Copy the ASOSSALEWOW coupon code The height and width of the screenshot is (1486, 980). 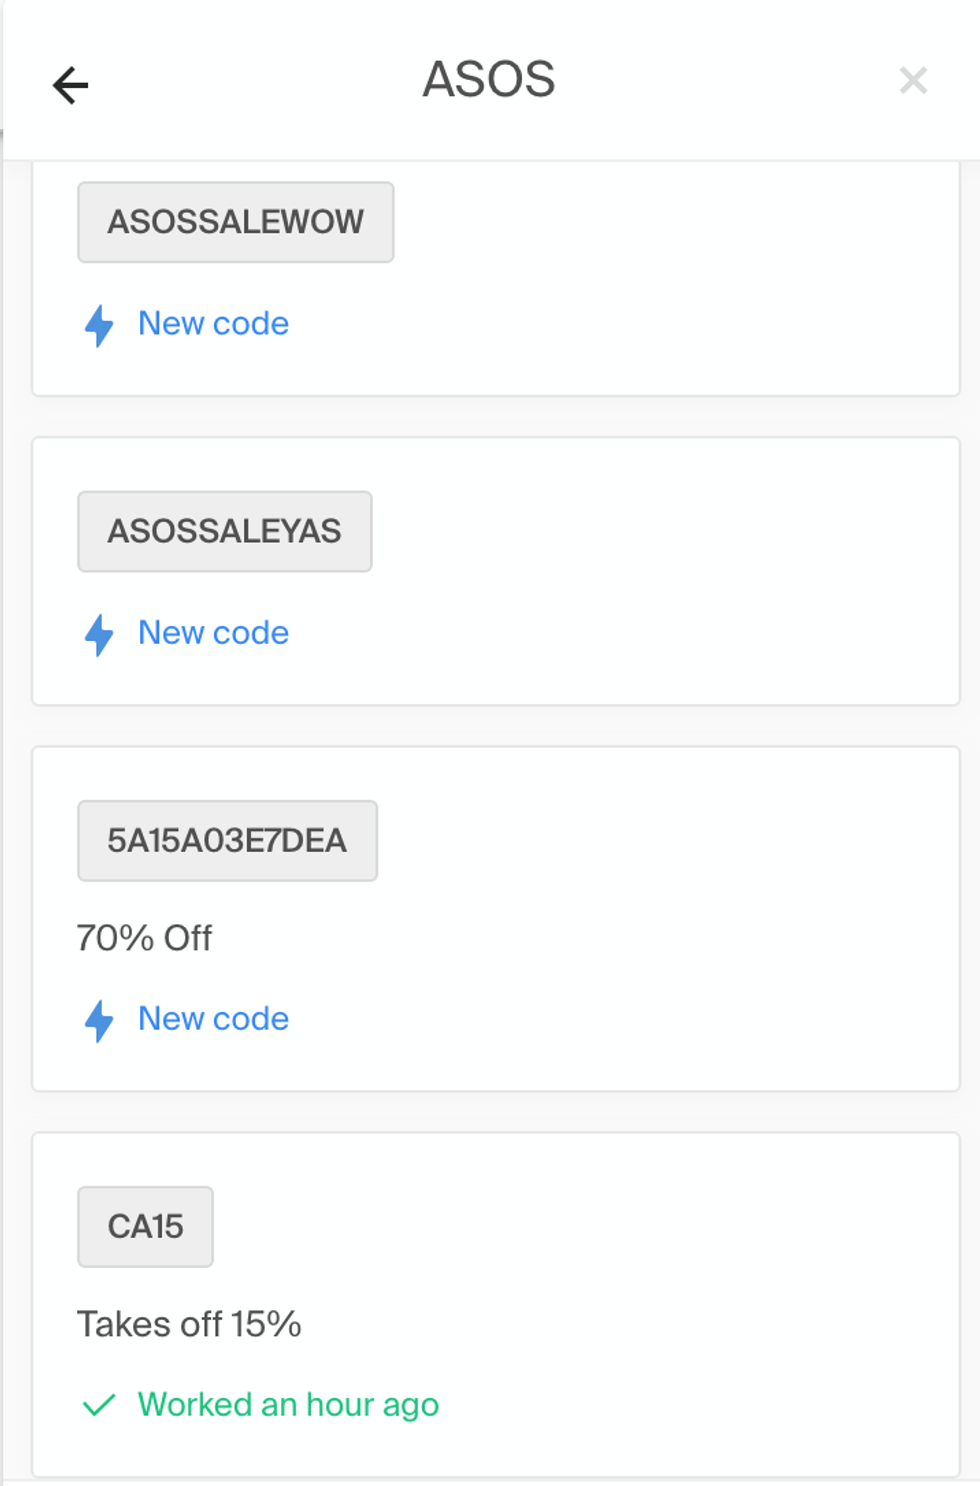(x=236, y=222)
